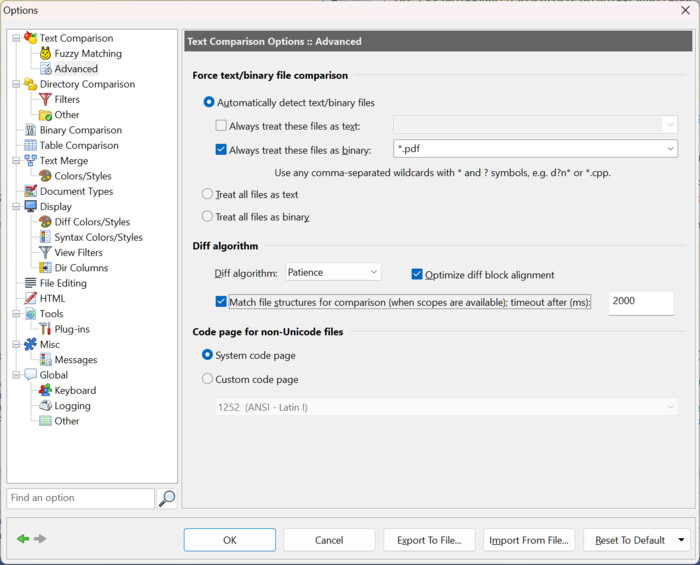Screen dimensions: 700x565
Task: Click the Misc puzzle piece icon
Action: [30, 344]
